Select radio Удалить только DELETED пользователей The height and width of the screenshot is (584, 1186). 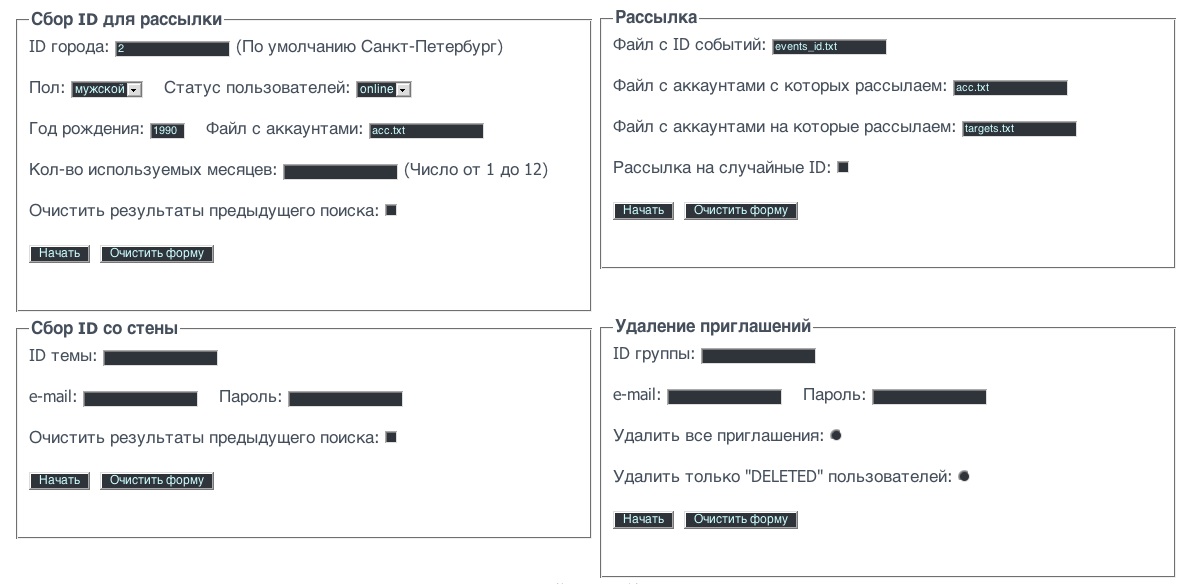click(x=962, y=475)
